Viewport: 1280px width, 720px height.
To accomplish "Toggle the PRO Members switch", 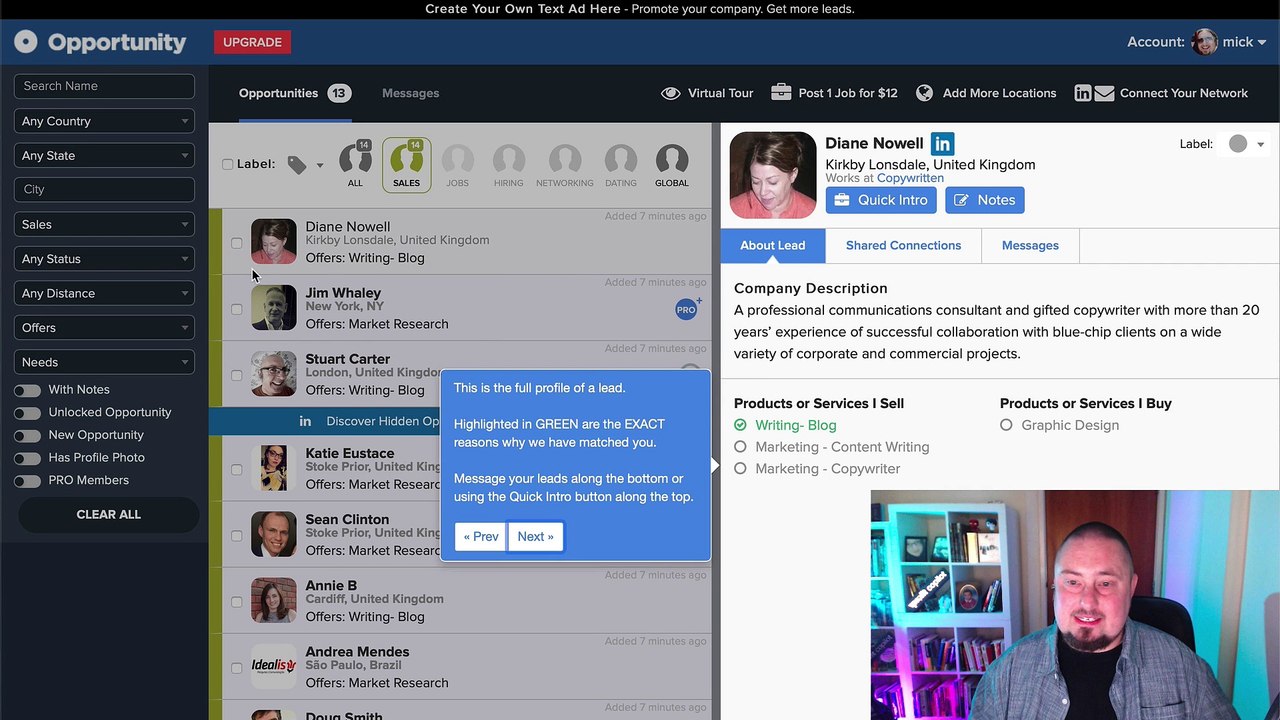I will click(x=27, y=481).
